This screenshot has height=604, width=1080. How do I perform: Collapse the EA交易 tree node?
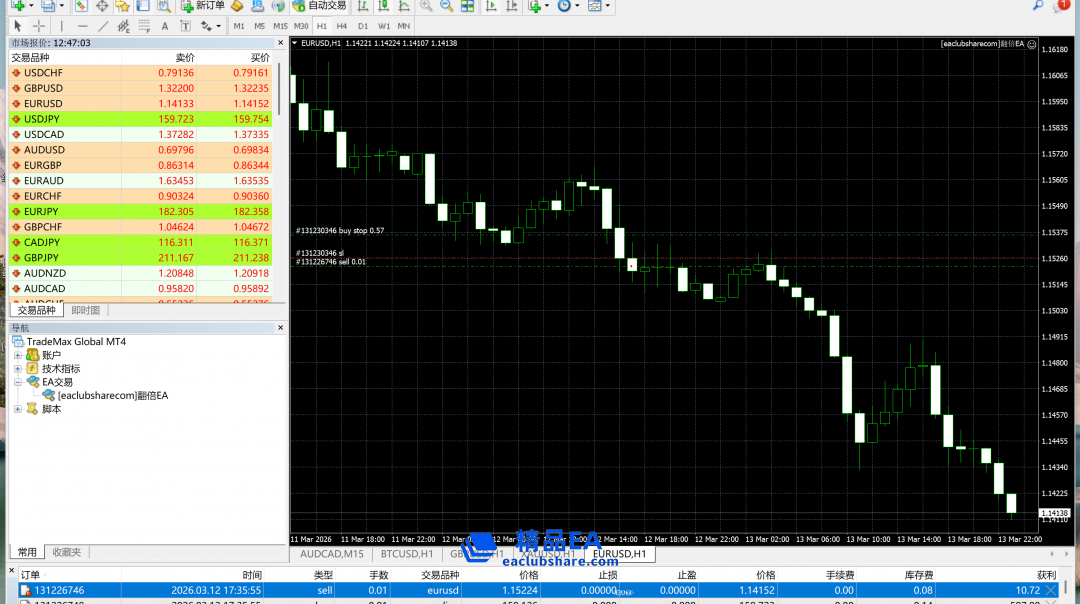18,382
